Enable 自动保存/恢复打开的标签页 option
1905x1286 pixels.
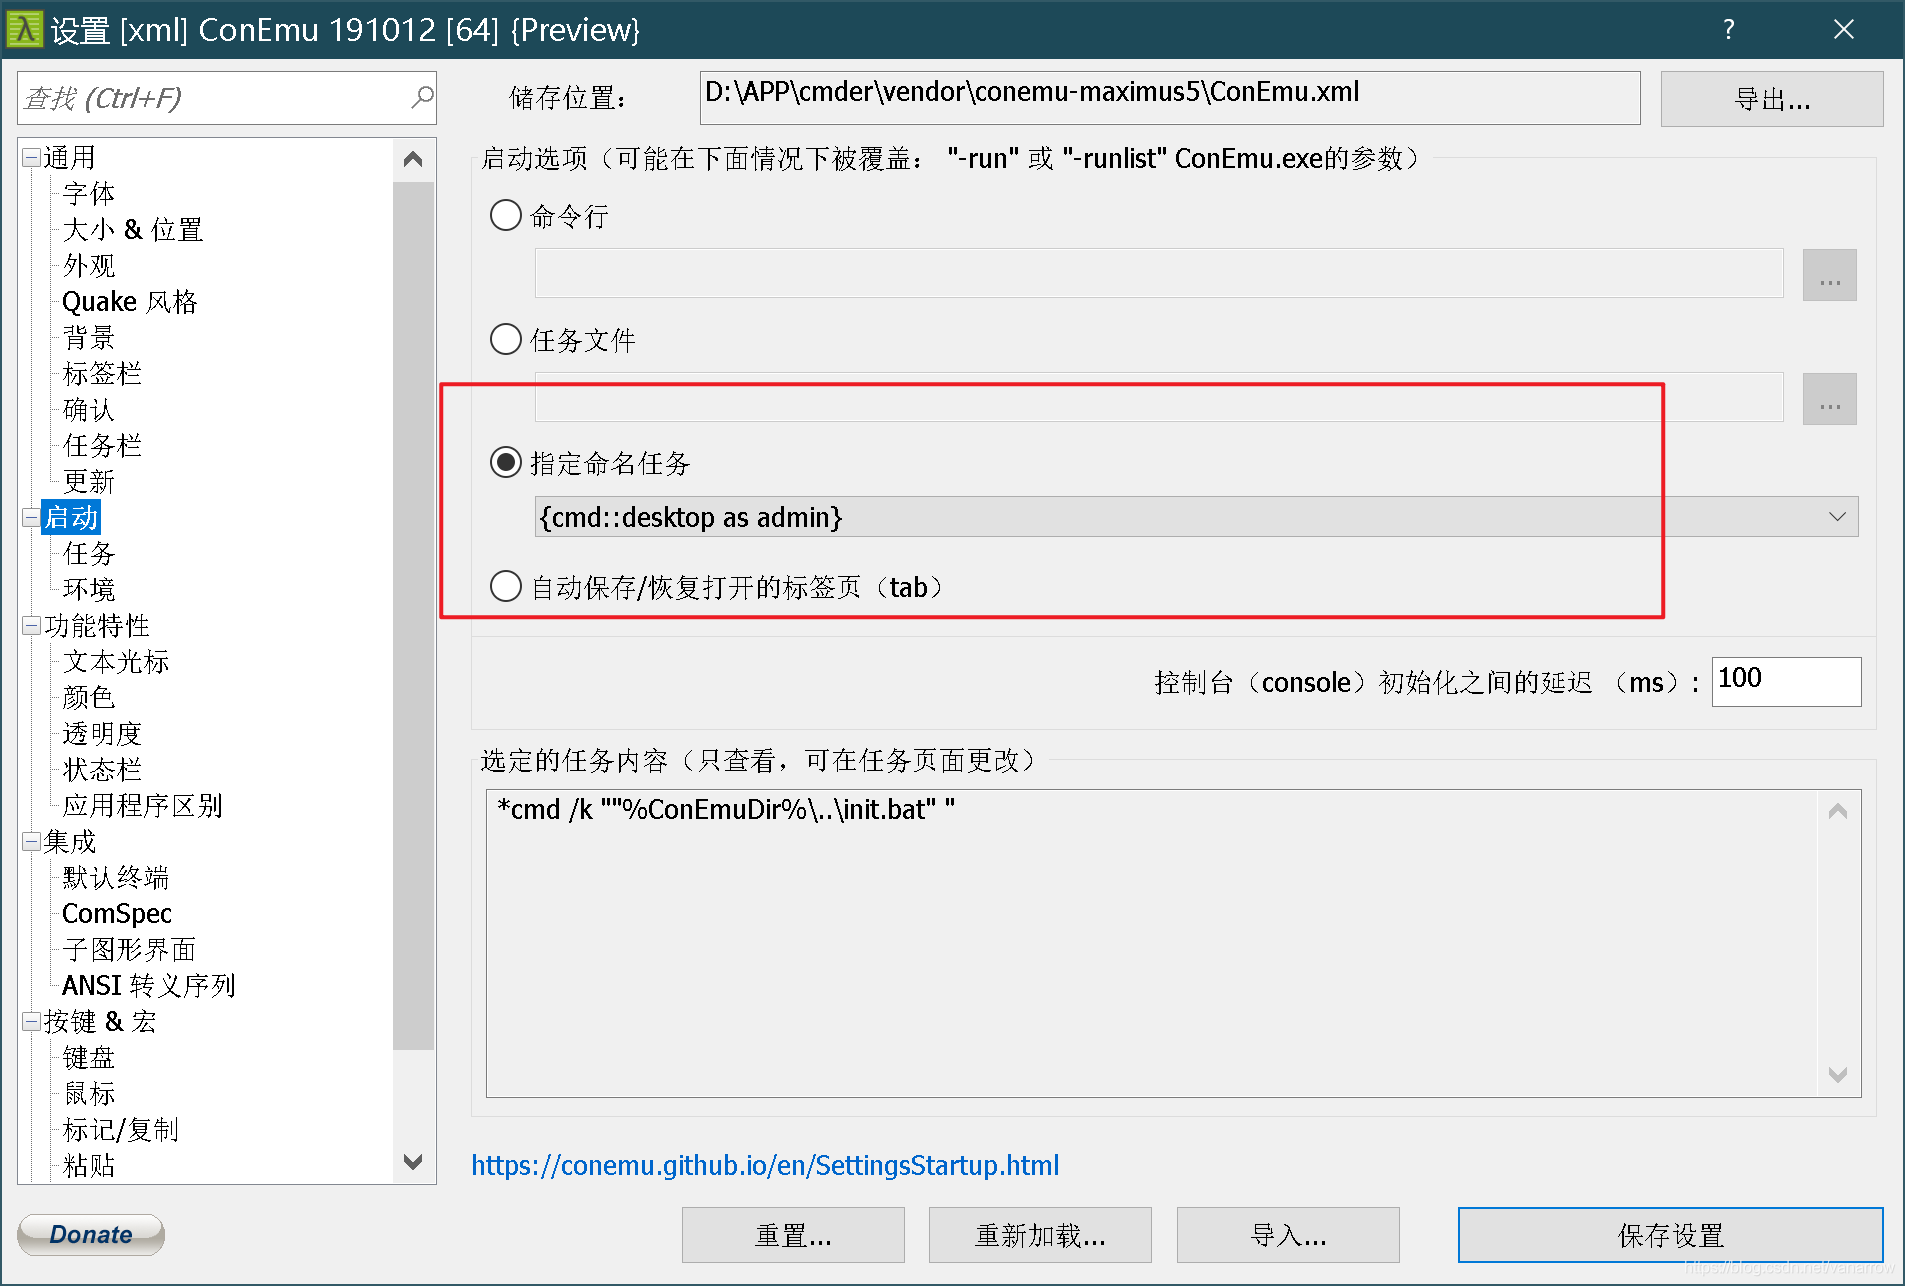click(x=506, y=586)
